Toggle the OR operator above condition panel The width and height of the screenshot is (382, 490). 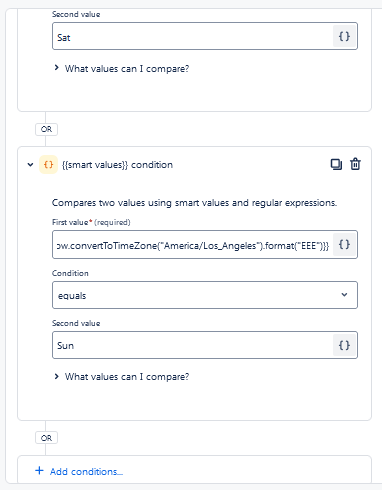(x=46, y=129)
